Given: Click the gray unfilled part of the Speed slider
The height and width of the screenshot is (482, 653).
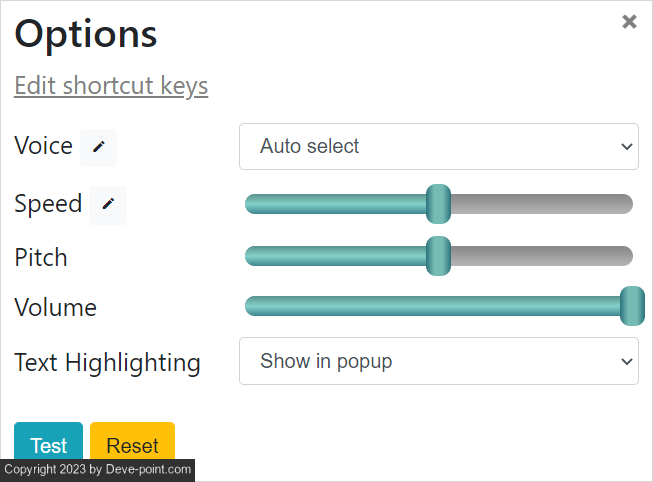Looking at the screenshot, I should click(x=540, y=204).
